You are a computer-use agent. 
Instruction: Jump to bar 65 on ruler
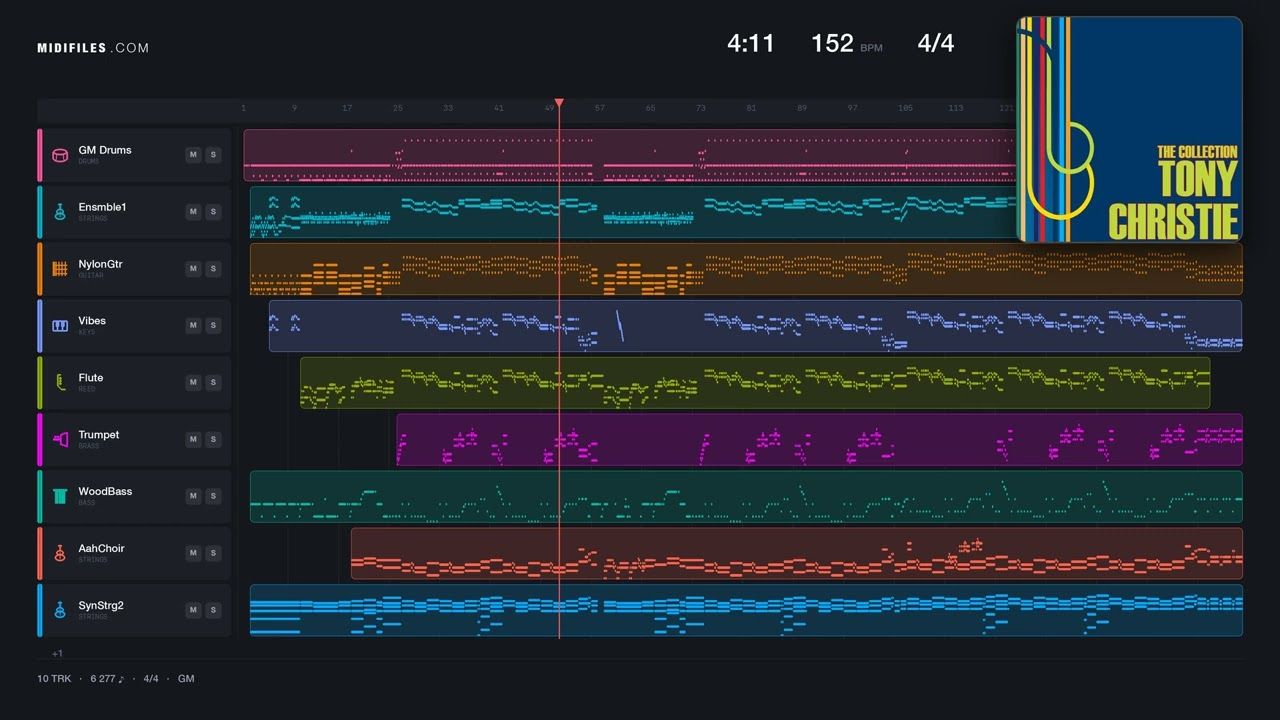coord(650,108)
